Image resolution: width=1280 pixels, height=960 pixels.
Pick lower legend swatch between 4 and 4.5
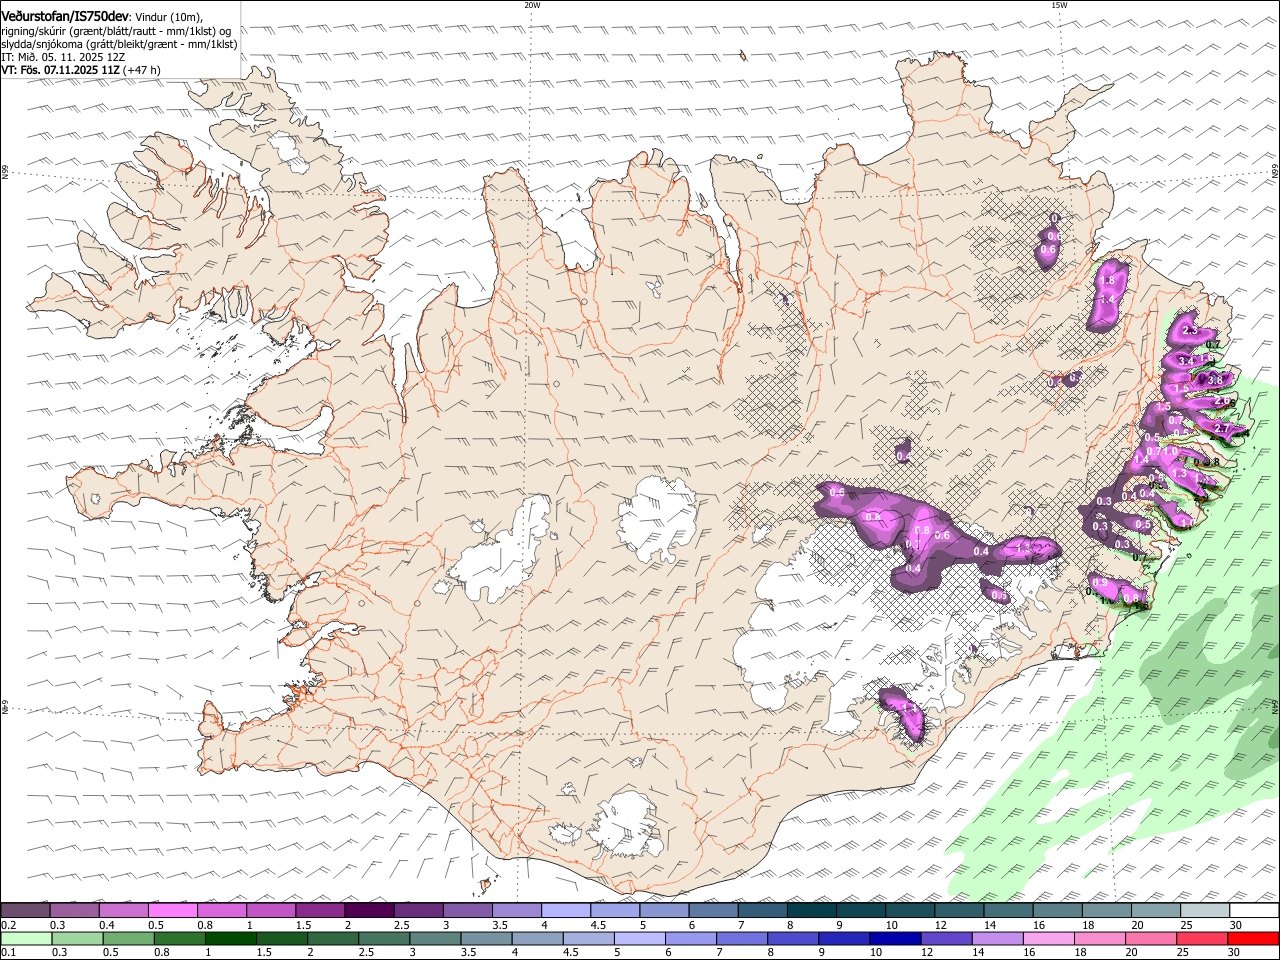coord(536,938)
